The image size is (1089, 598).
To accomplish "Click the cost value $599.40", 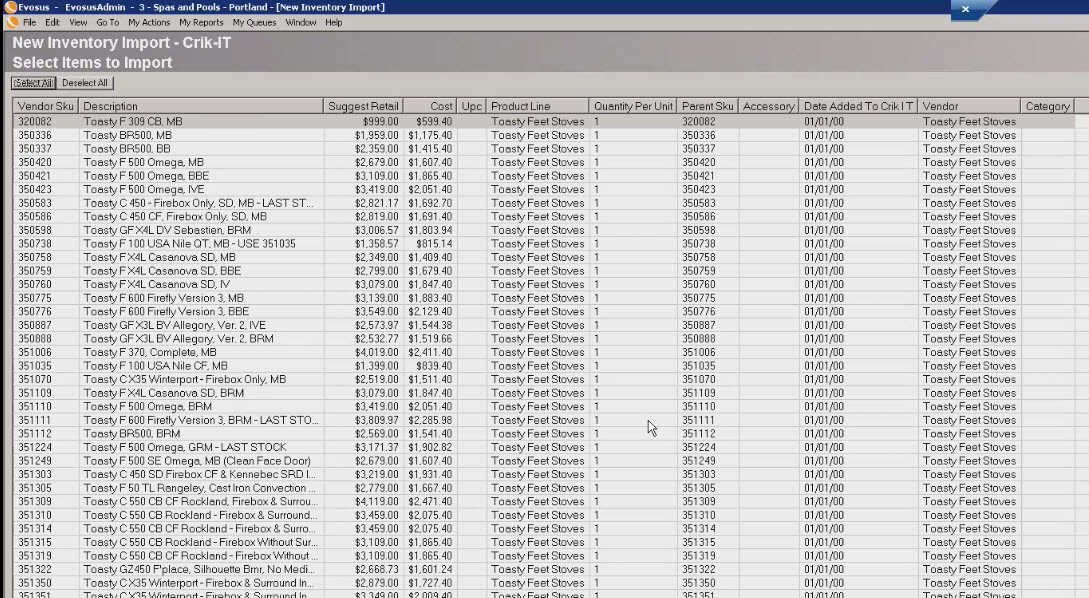I will pos(434,122).
